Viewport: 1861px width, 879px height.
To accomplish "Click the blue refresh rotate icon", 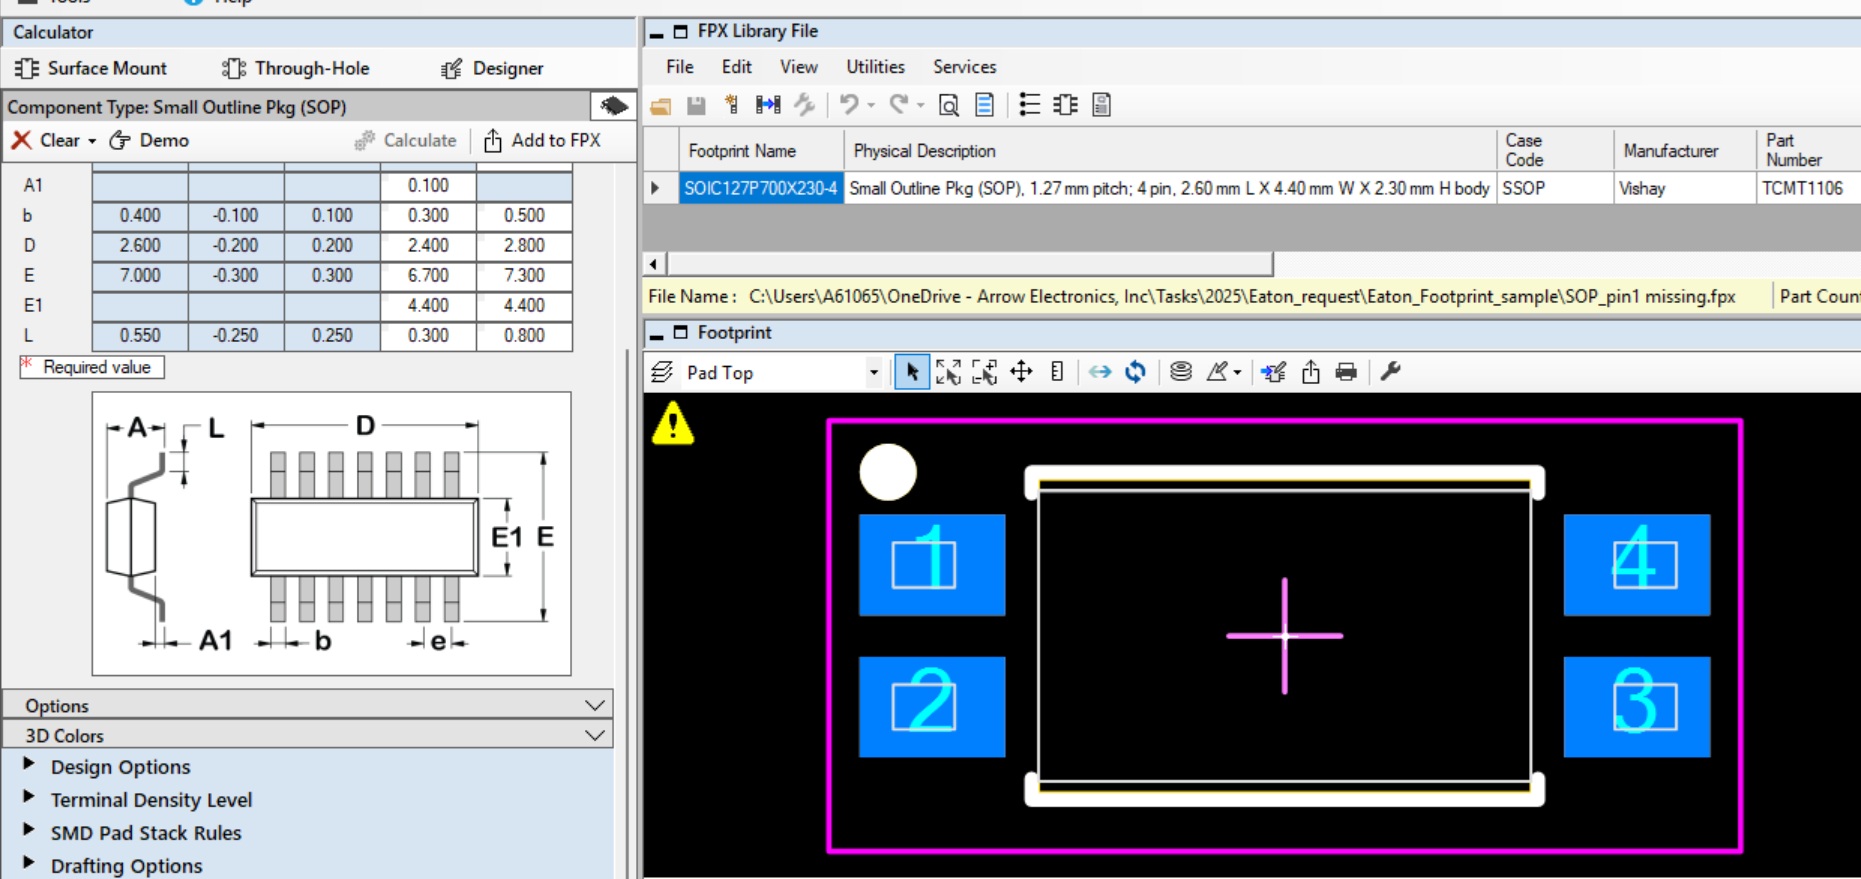I will click(1135, 372).
